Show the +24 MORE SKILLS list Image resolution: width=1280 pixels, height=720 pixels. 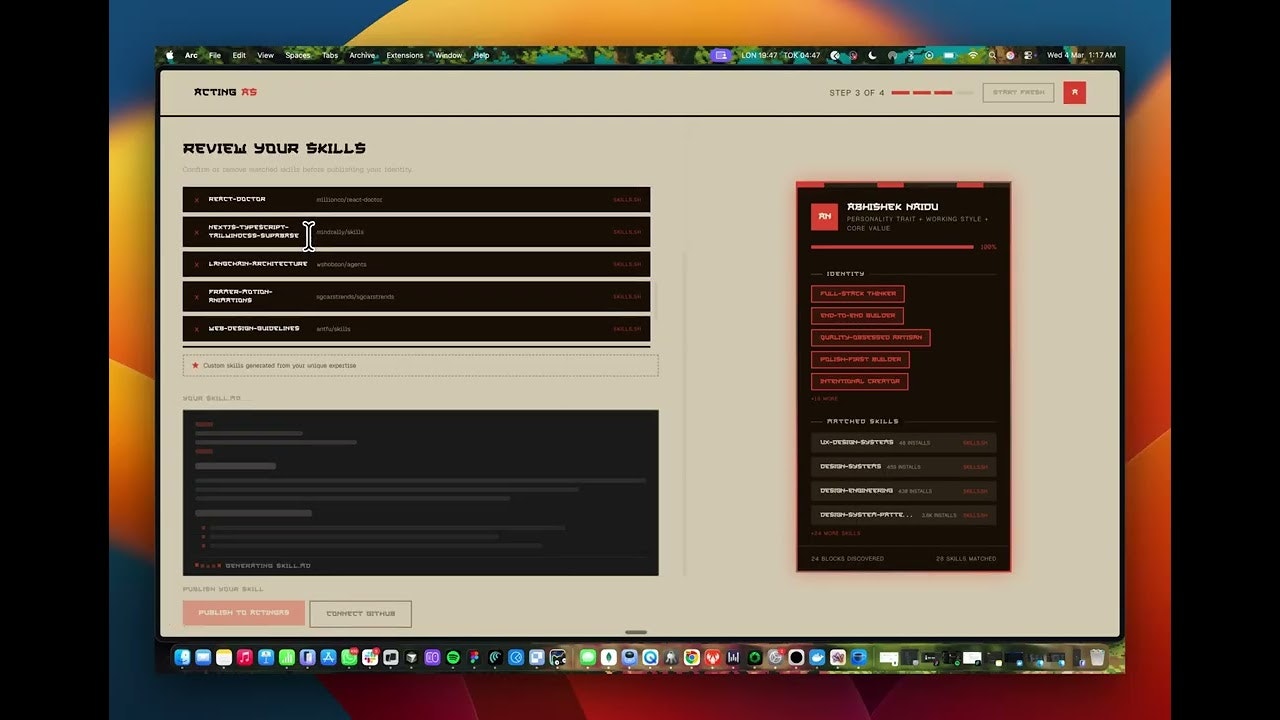[x=834, y=533]
